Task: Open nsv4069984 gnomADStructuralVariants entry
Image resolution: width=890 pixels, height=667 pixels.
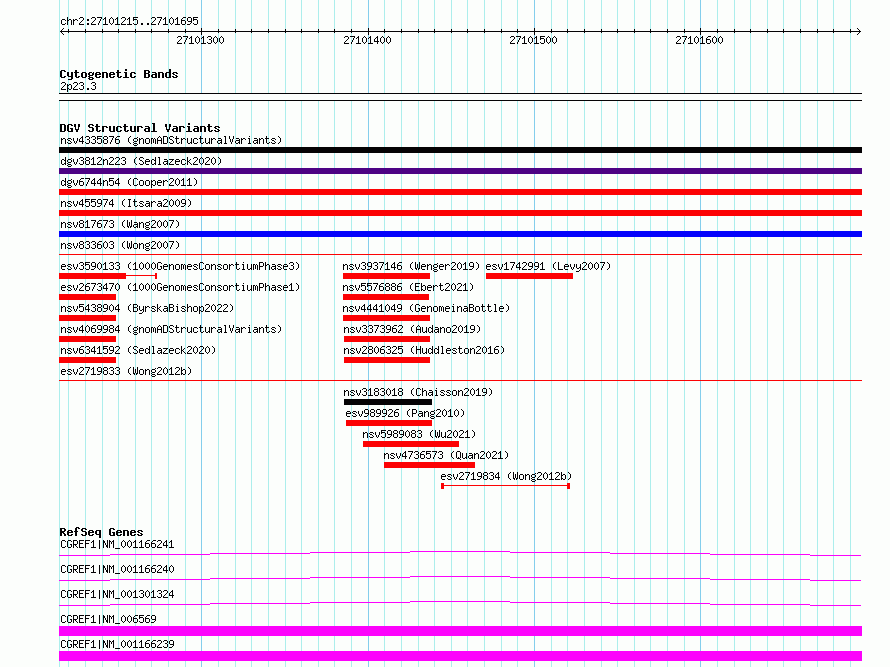Action: tap(171, 329)
